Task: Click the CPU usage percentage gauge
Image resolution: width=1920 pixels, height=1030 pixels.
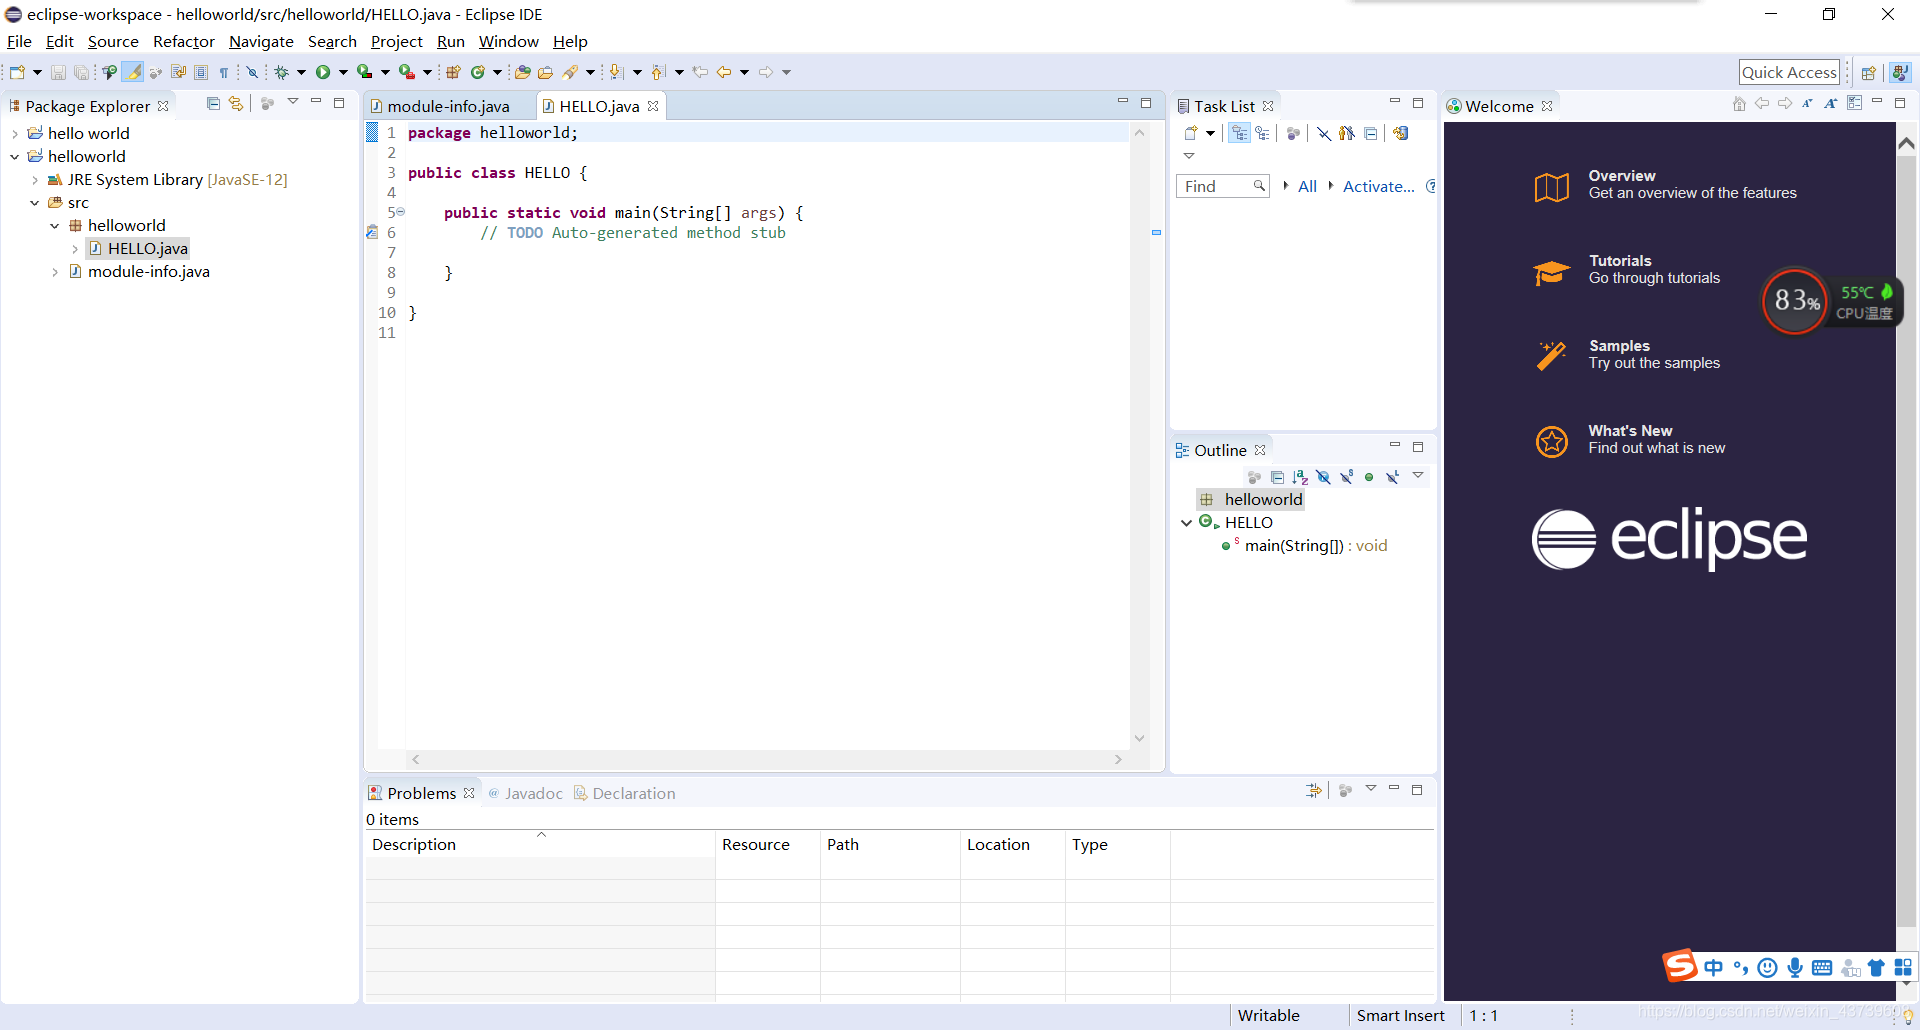Action: 1795,301
